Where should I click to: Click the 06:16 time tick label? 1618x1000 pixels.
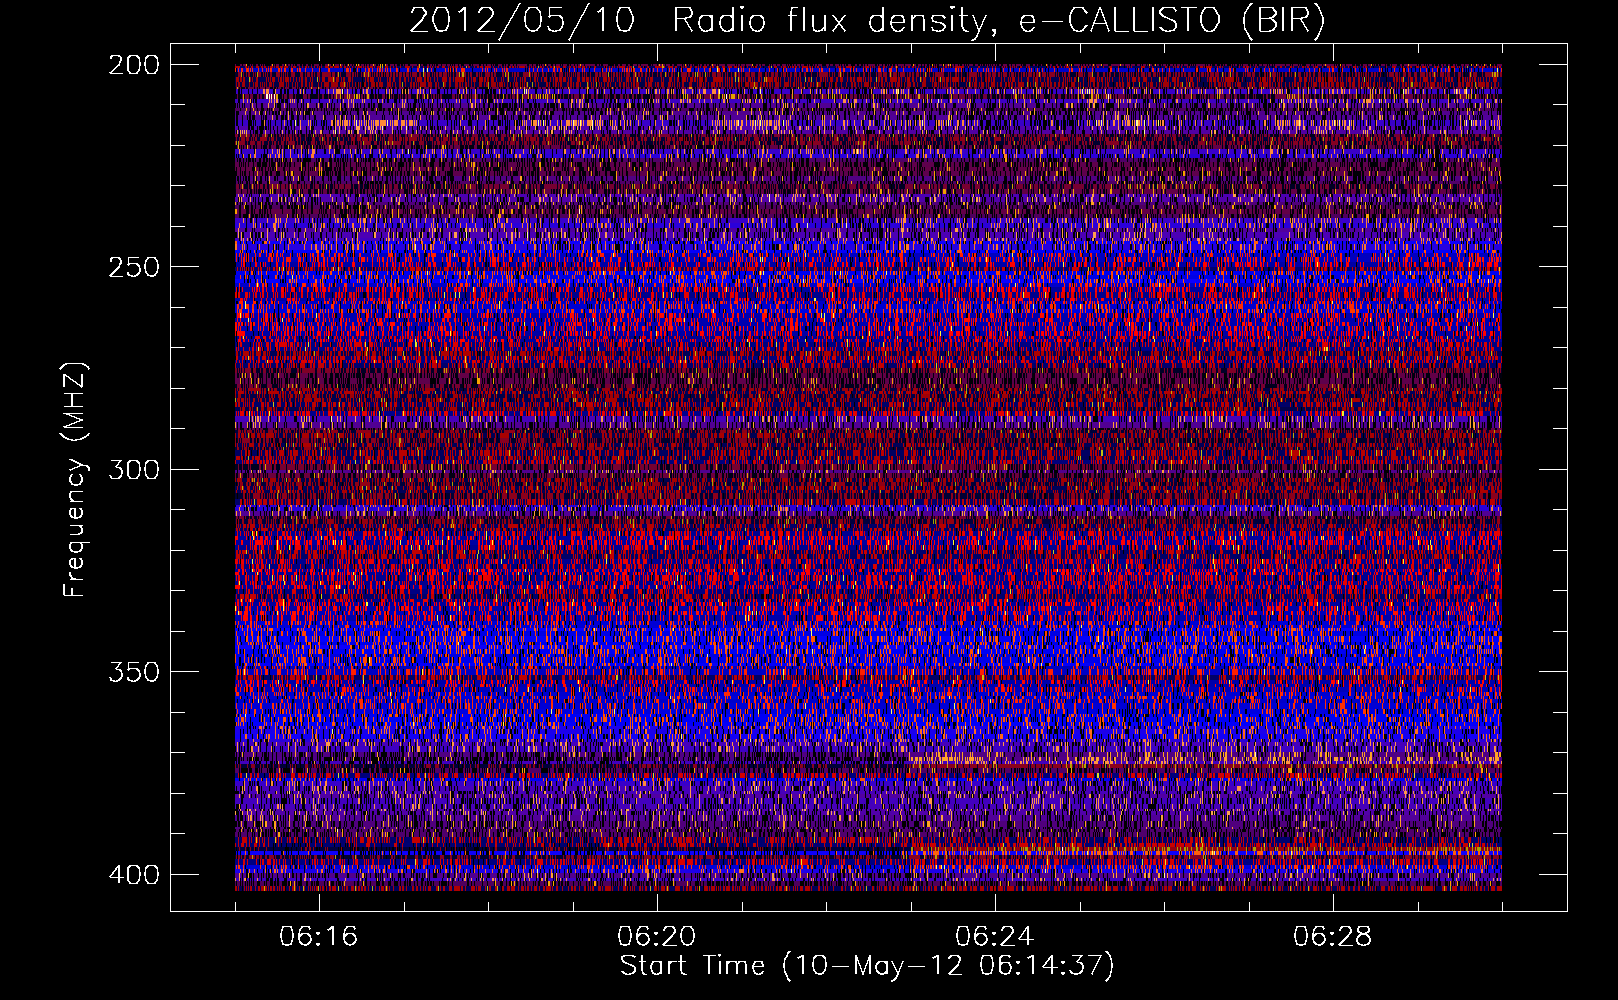[x=319, y=937]
